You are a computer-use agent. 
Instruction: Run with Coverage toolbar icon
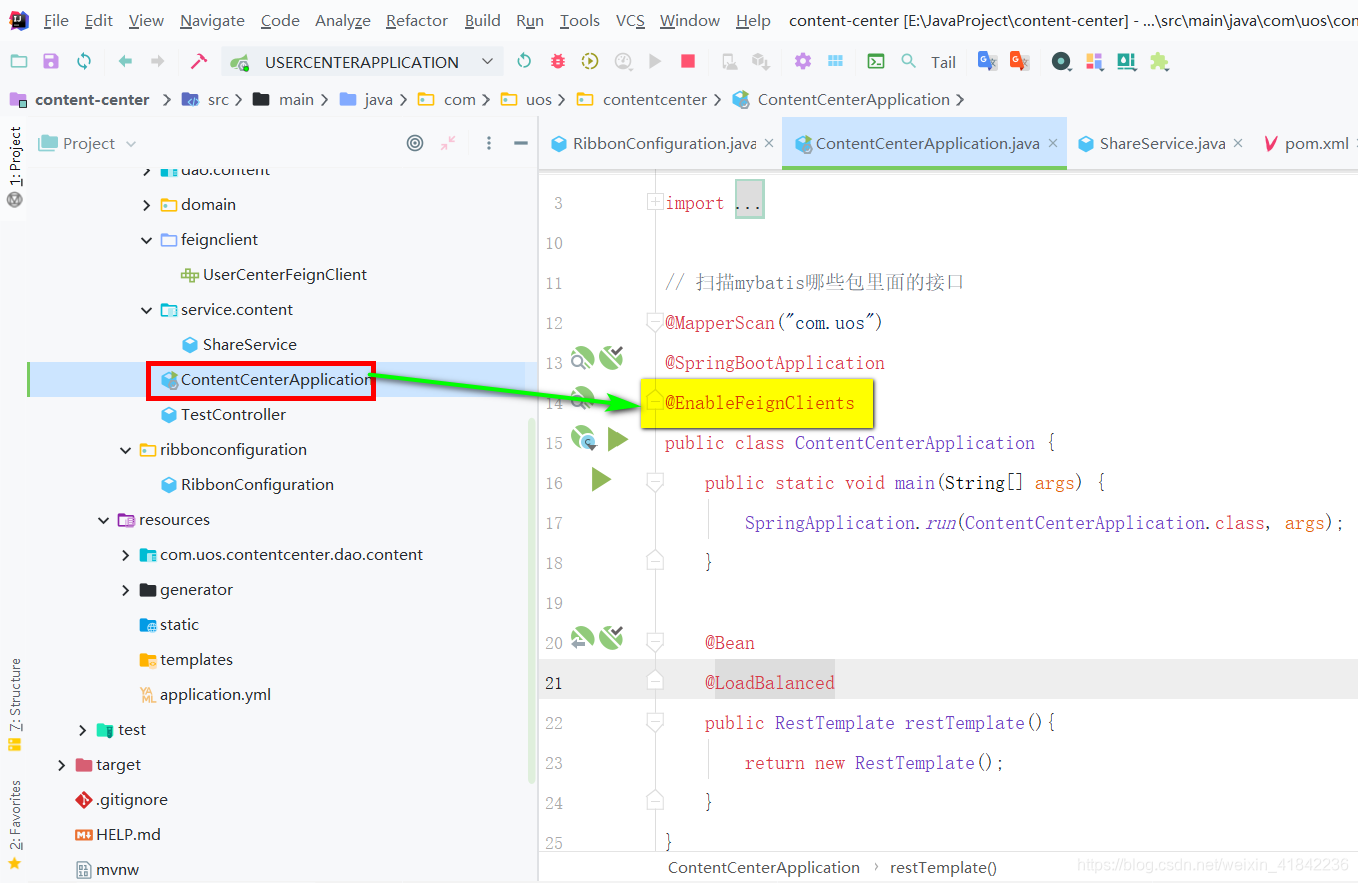590,62
